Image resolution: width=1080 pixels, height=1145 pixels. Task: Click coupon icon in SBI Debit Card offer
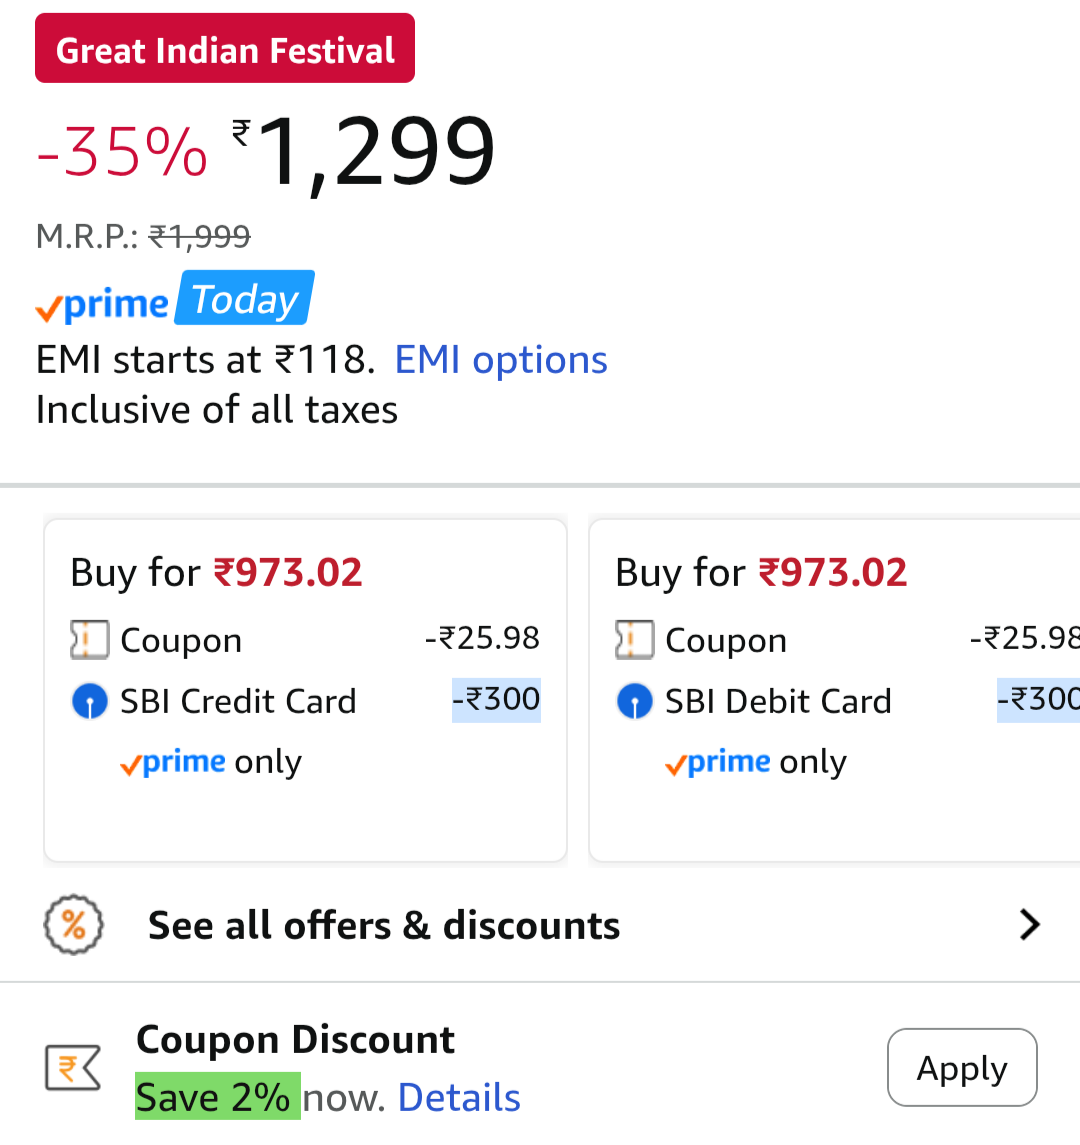(634, 640)
